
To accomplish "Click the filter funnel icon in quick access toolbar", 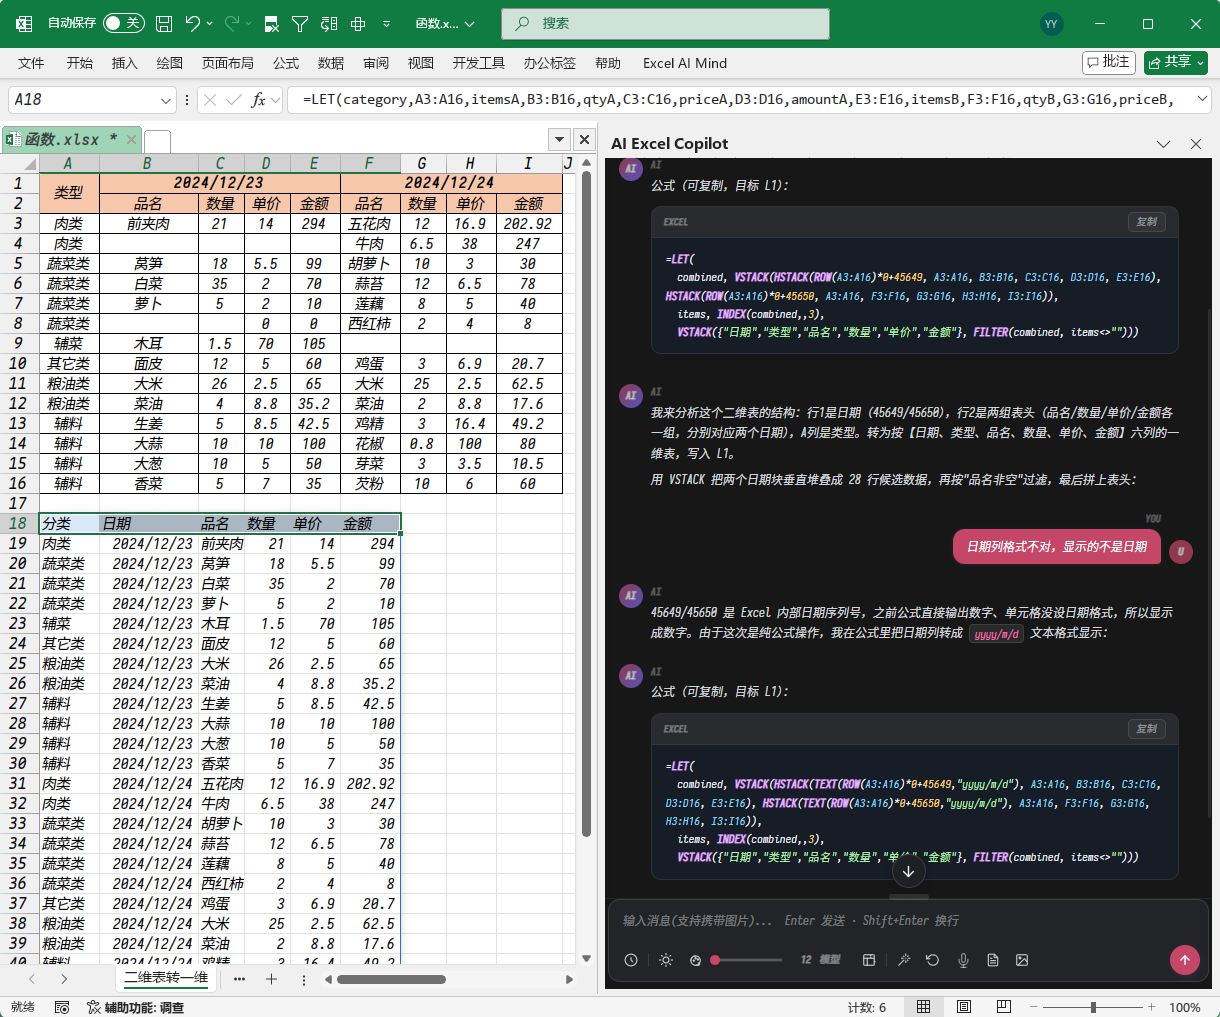I will pyautogui.click(x=299, y=23).
